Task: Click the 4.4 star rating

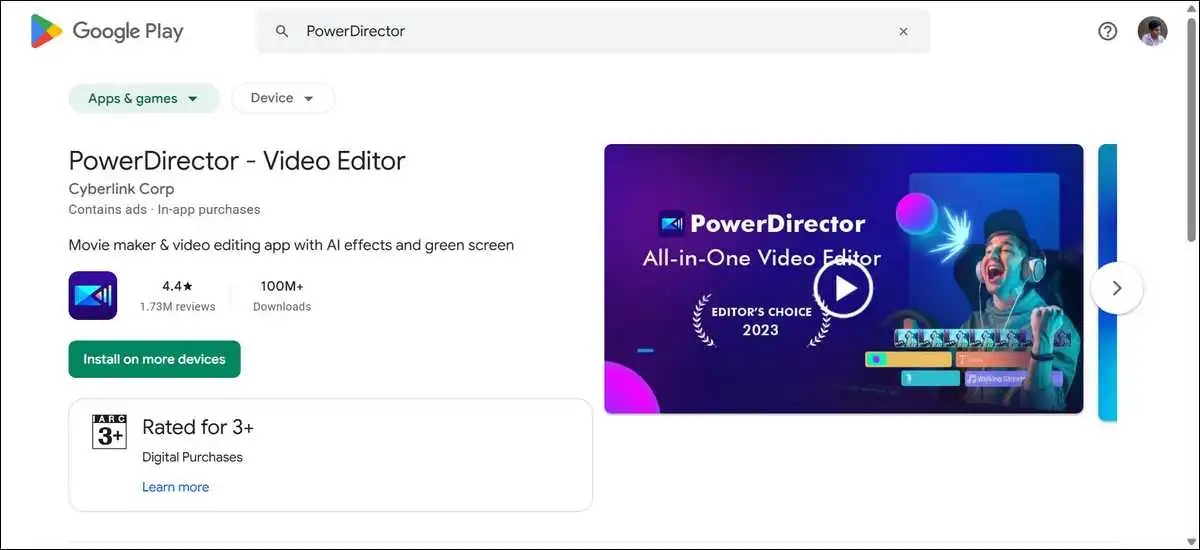Action: pyautogui.click(x=177, y=286)
